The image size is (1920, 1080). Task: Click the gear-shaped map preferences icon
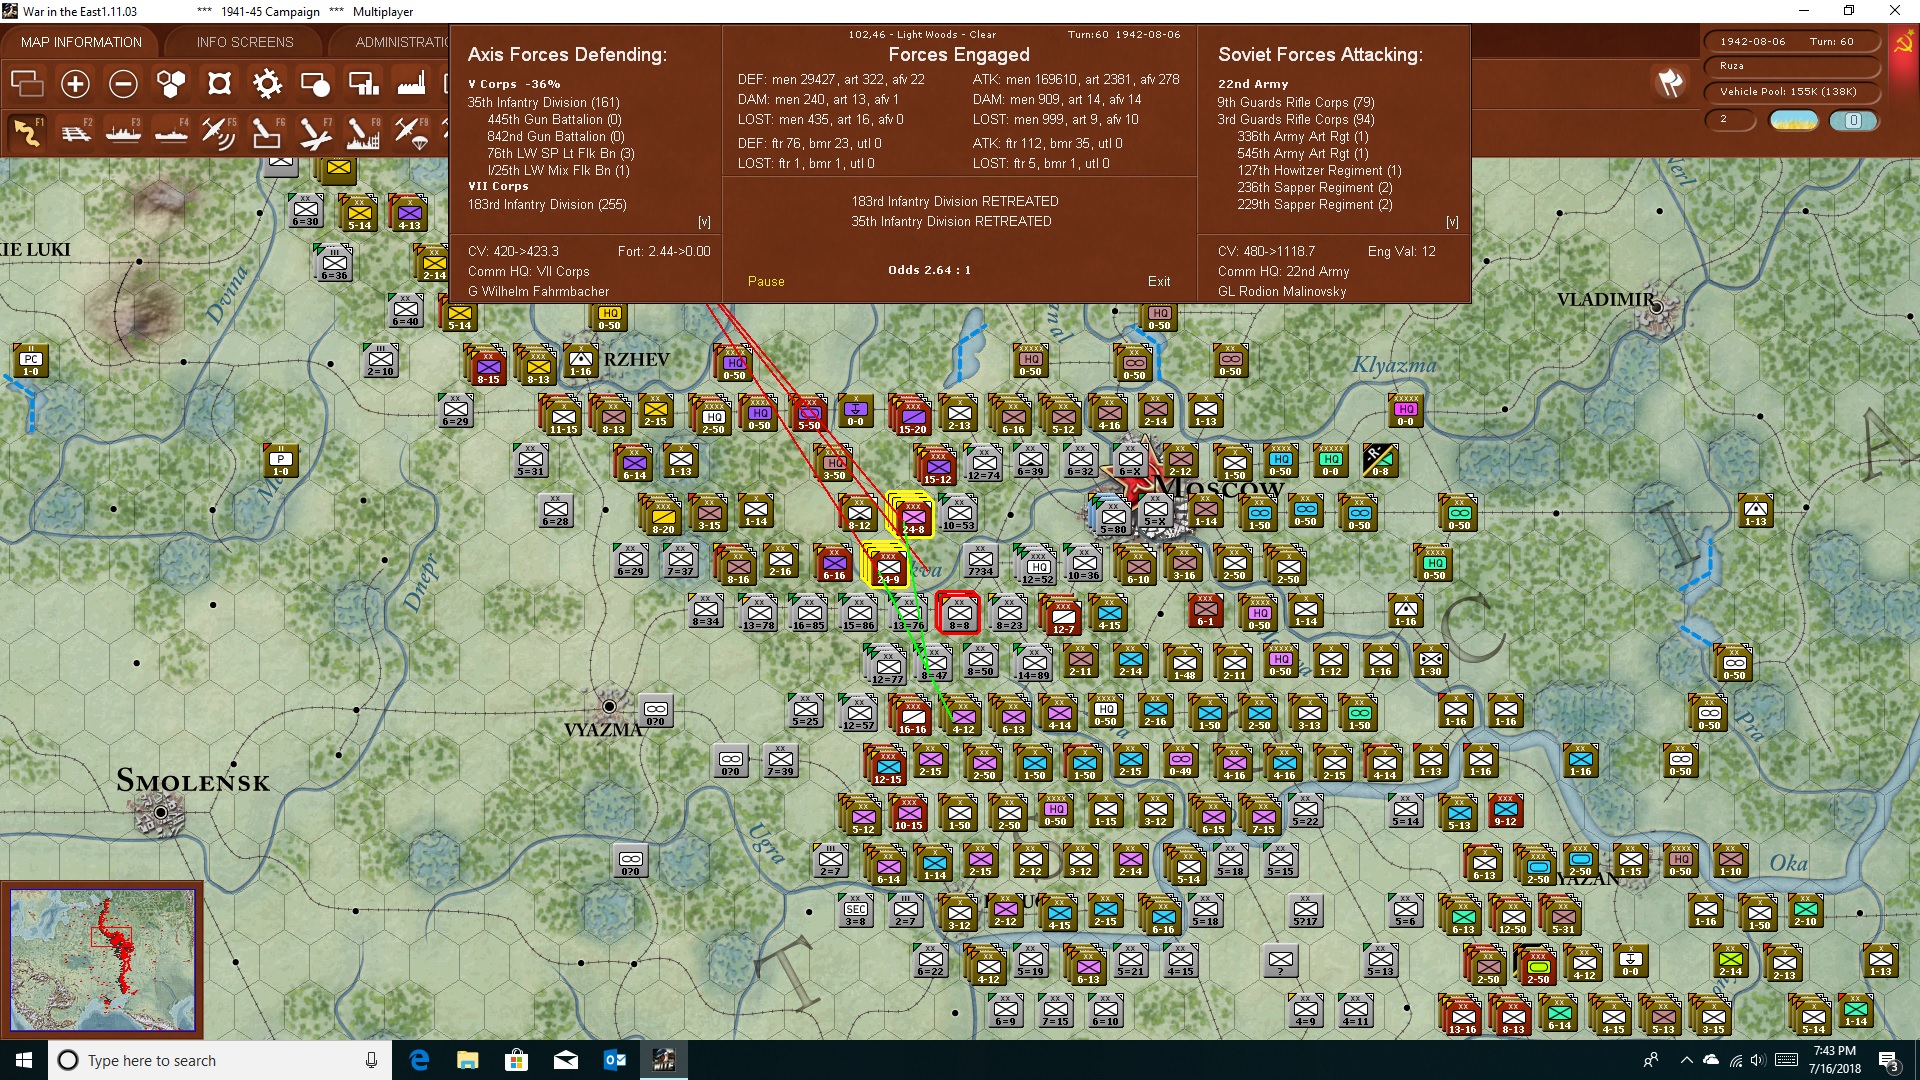pos(267,84)
